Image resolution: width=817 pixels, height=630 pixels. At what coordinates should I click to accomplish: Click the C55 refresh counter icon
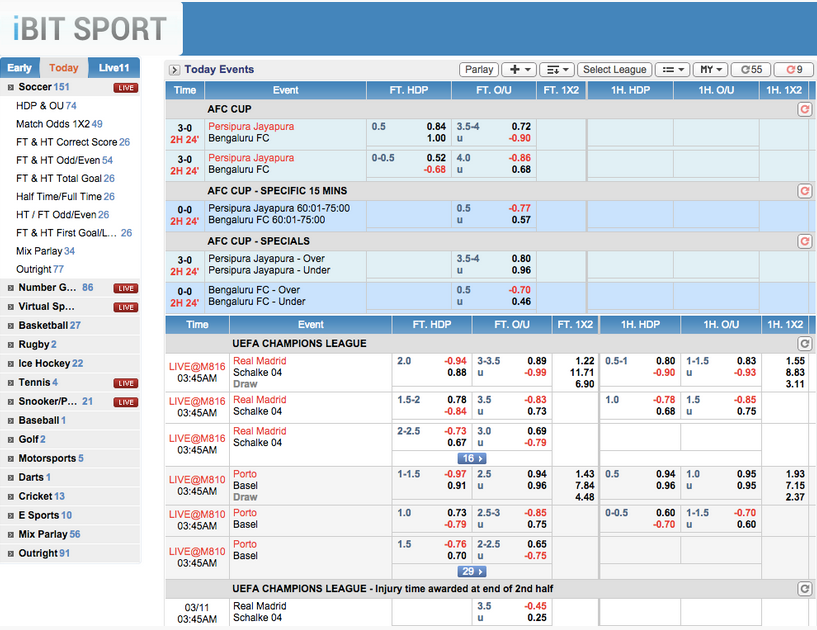749,69
